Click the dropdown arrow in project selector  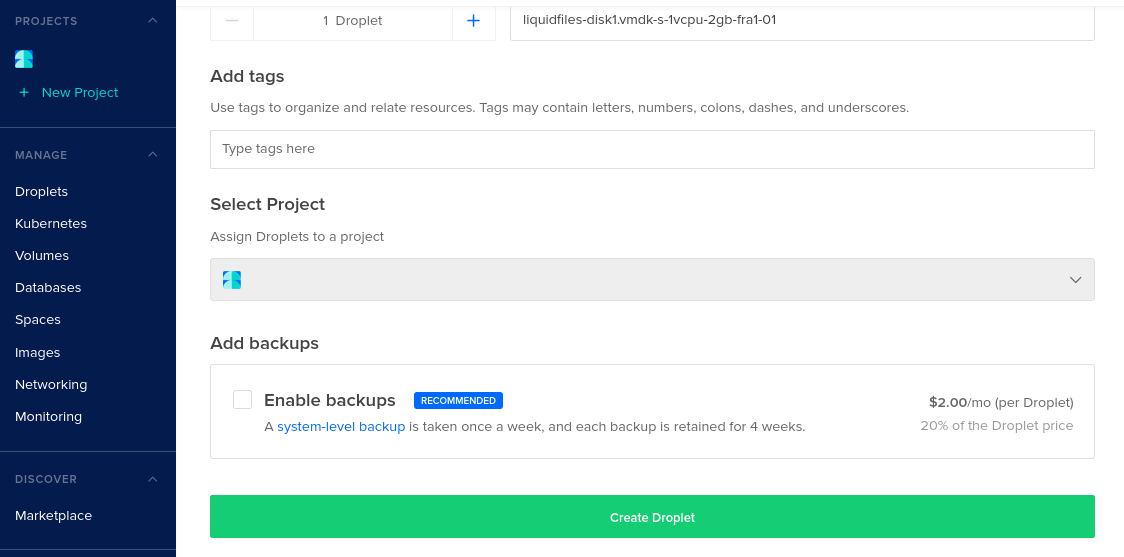(1075, 280)
